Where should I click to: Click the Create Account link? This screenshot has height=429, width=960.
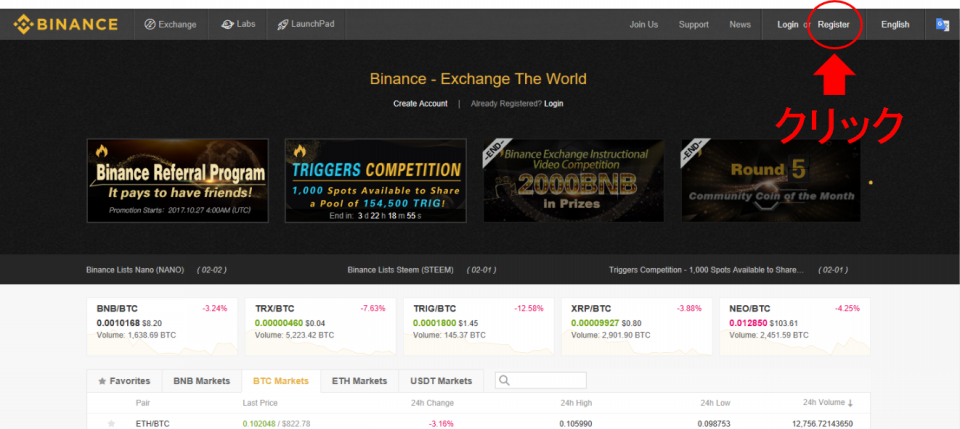(x=420, y=103)
